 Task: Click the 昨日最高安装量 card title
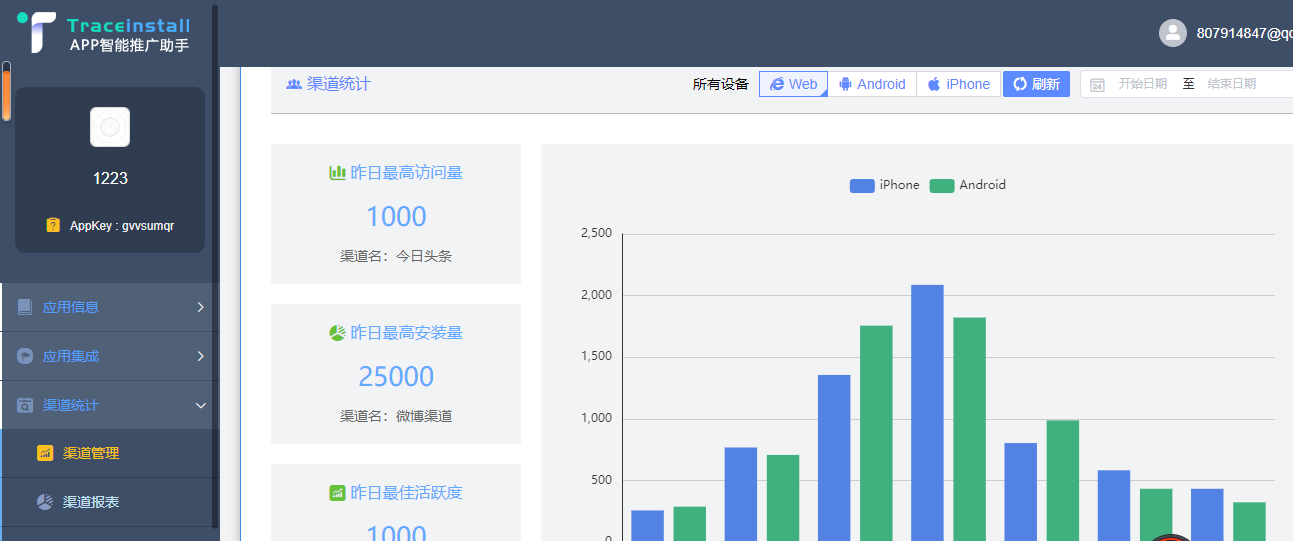pyautogui.click(x=406, y=332)
